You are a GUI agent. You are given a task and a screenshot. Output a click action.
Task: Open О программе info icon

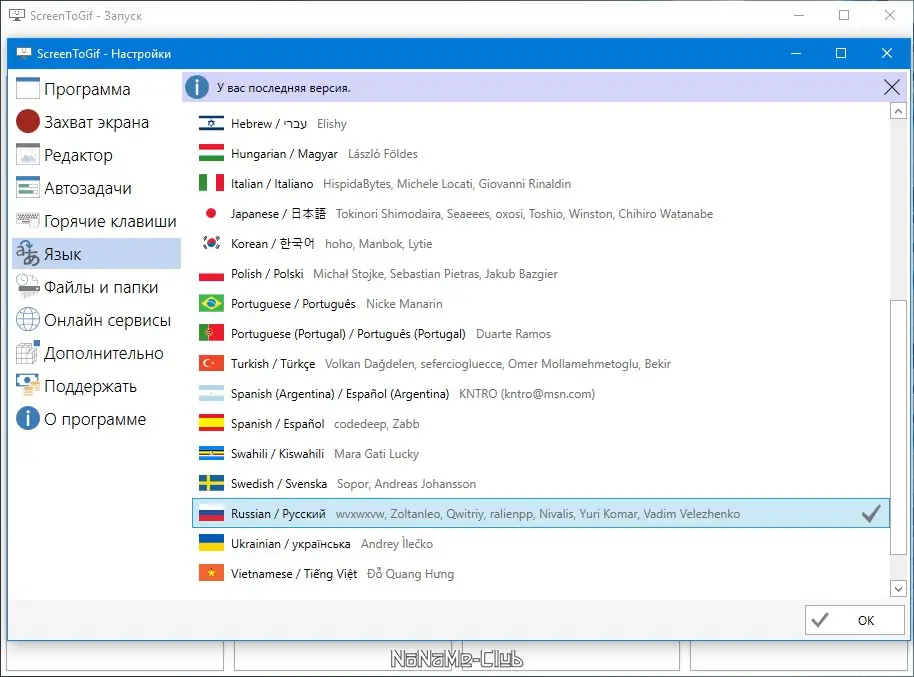point(27,418)
